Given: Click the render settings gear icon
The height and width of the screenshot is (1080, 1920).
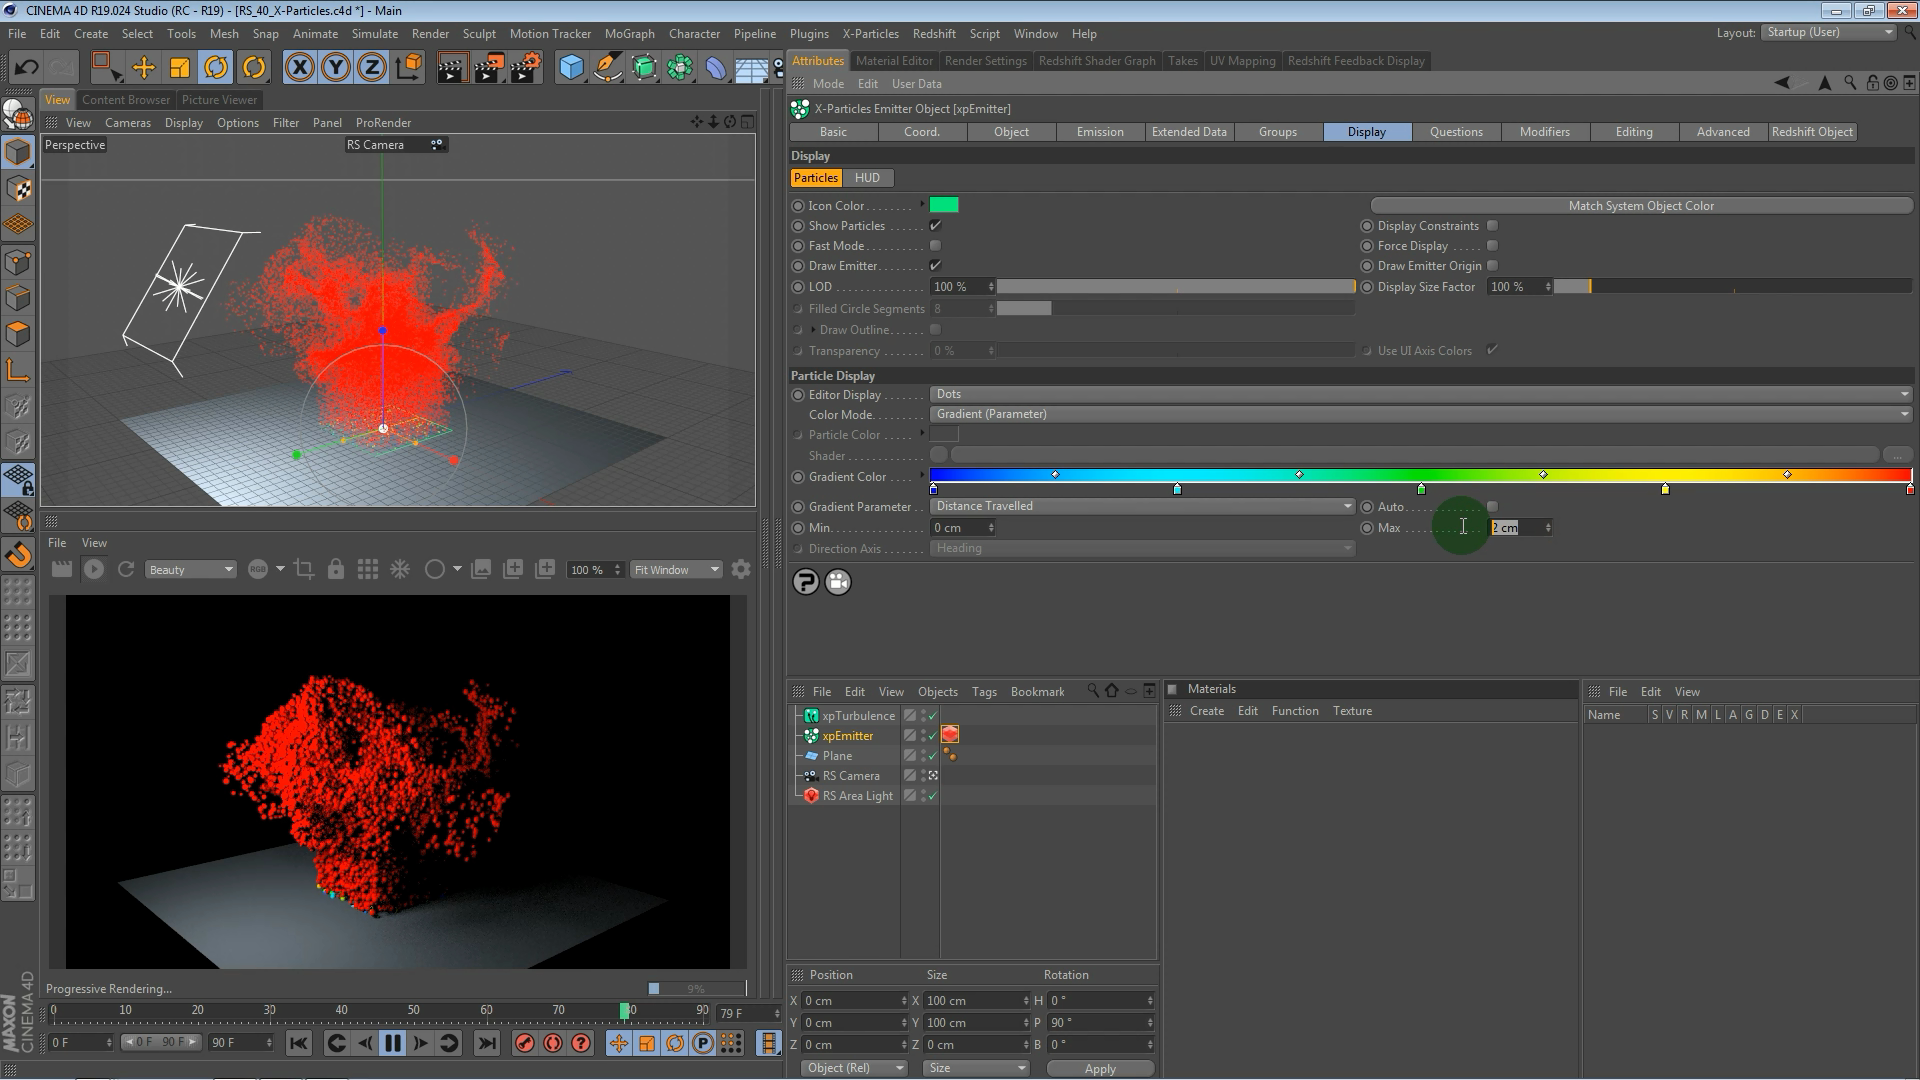Looking at the screenshot, I should pyautogui.click(x=741, y=569).
